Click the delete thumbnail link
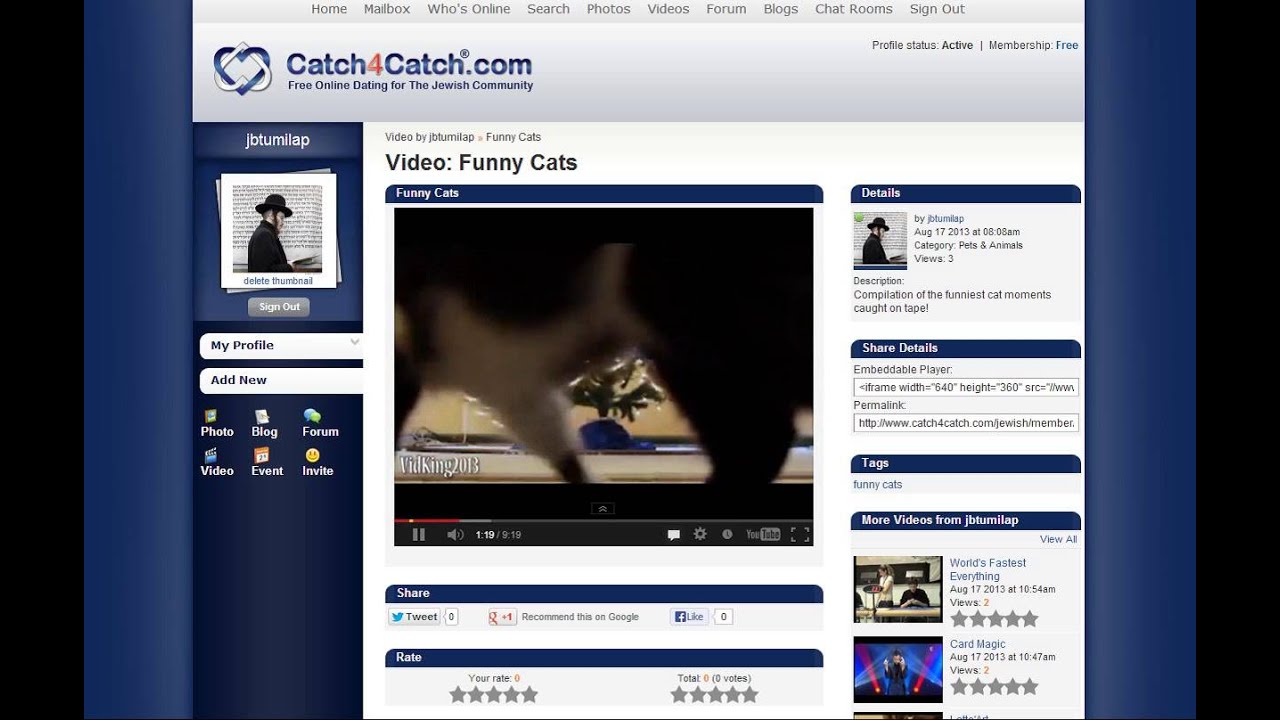1280x720 pixels. (278, 281)
